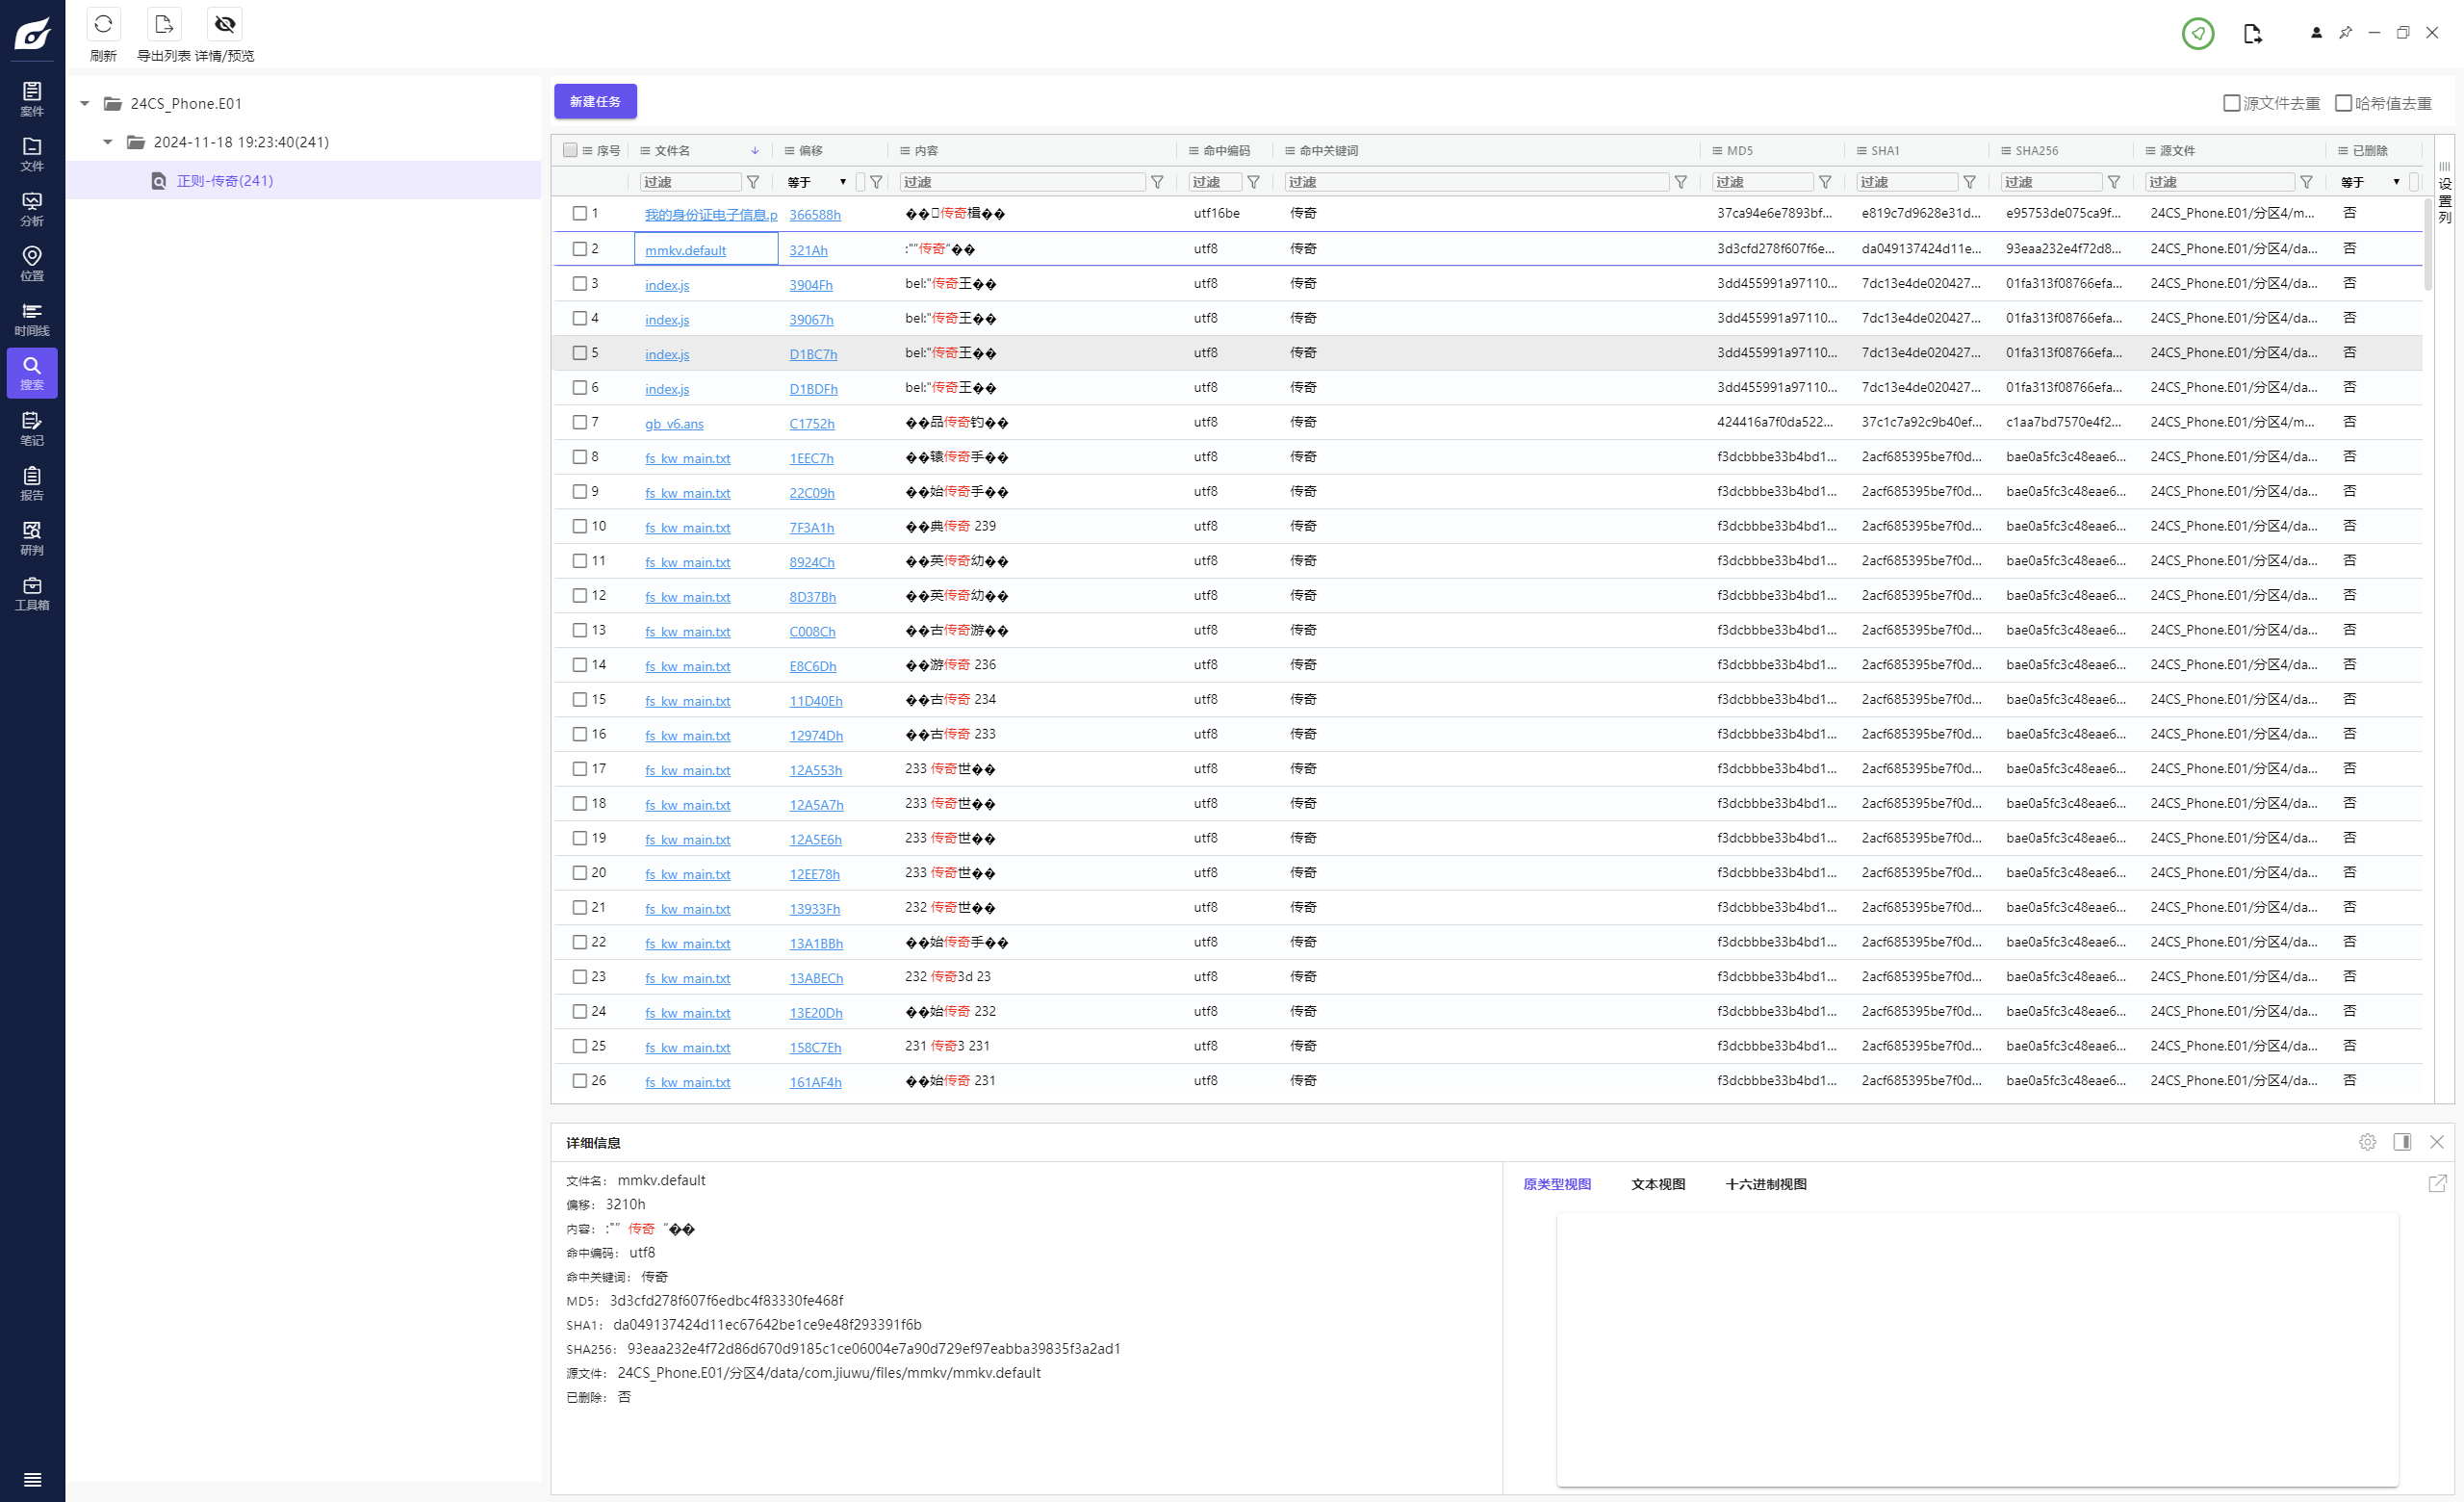Click 文件名 filter input field
Image resolution: width=2464 pixels, height=1502 pixels.
(691, 182)
